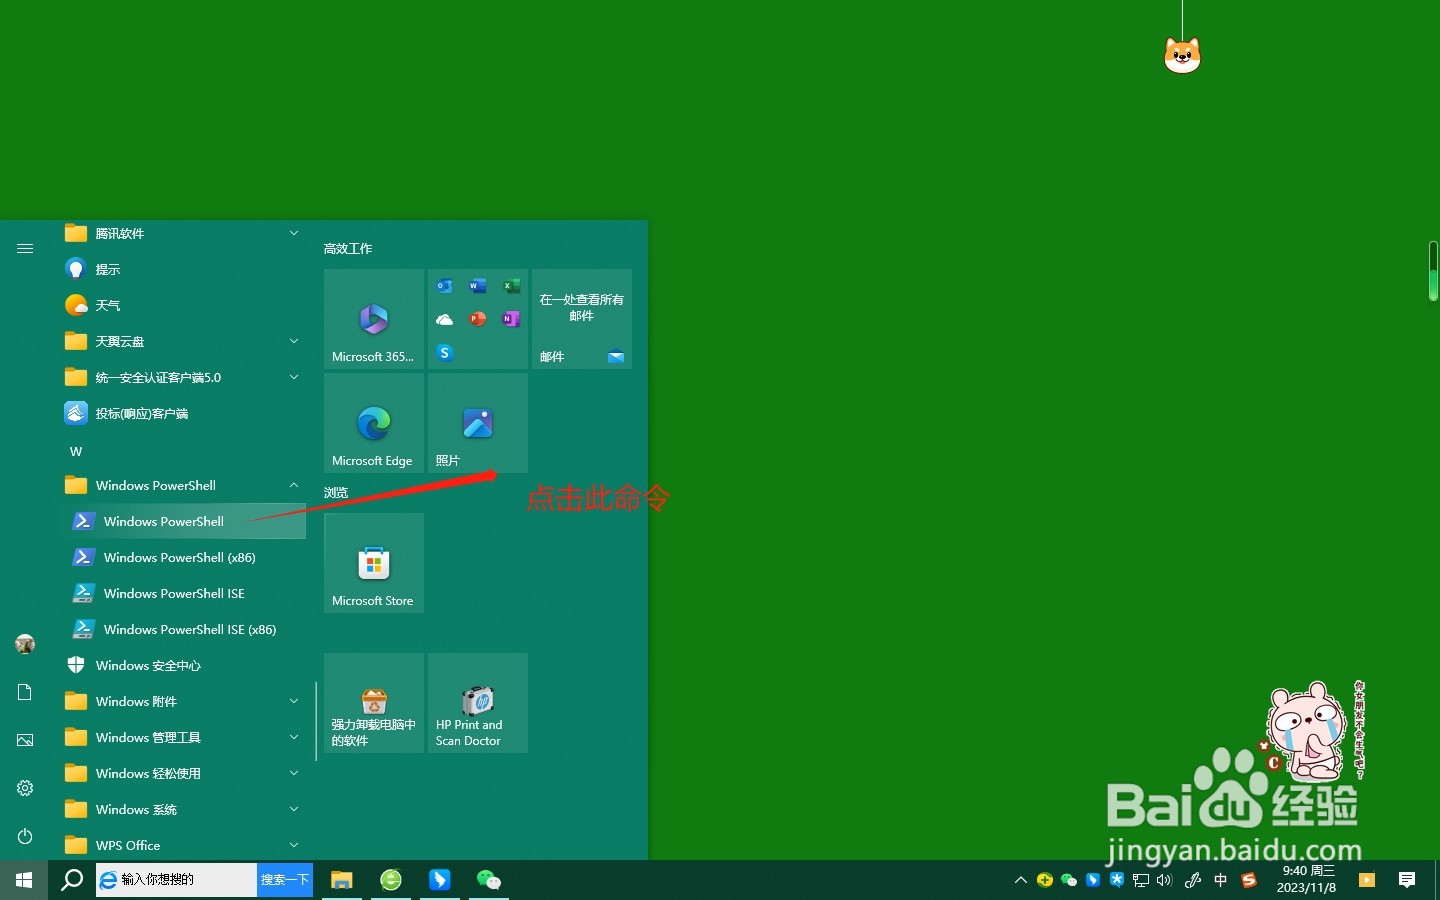The image size is (1440, 900).
Task: Click the 搜索一下 search button
Action: pos(285,880)
